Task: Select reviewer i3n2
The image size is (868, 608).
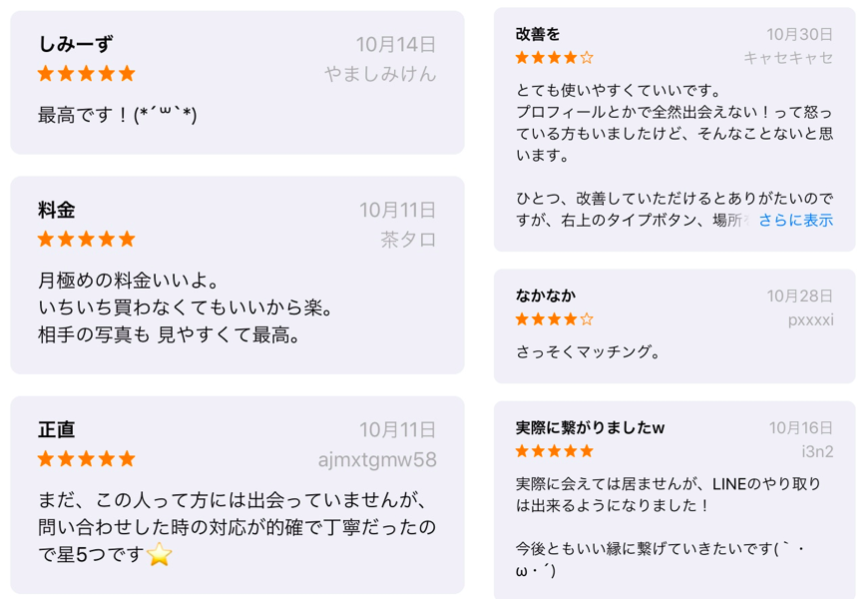Action: pyautogui.click(x=817, y=452)
